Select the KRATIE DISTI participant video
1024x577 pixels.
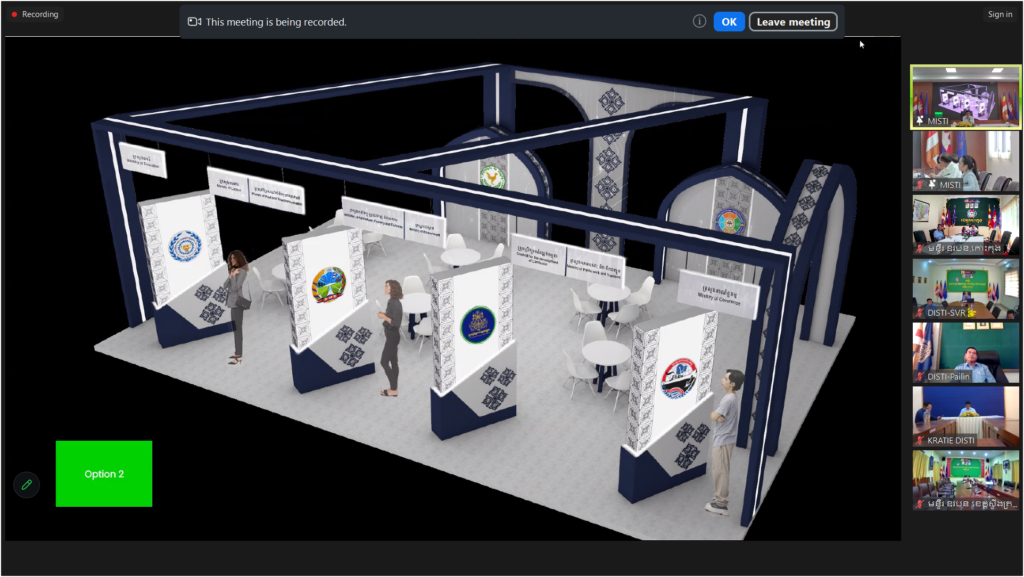[965, 416]
